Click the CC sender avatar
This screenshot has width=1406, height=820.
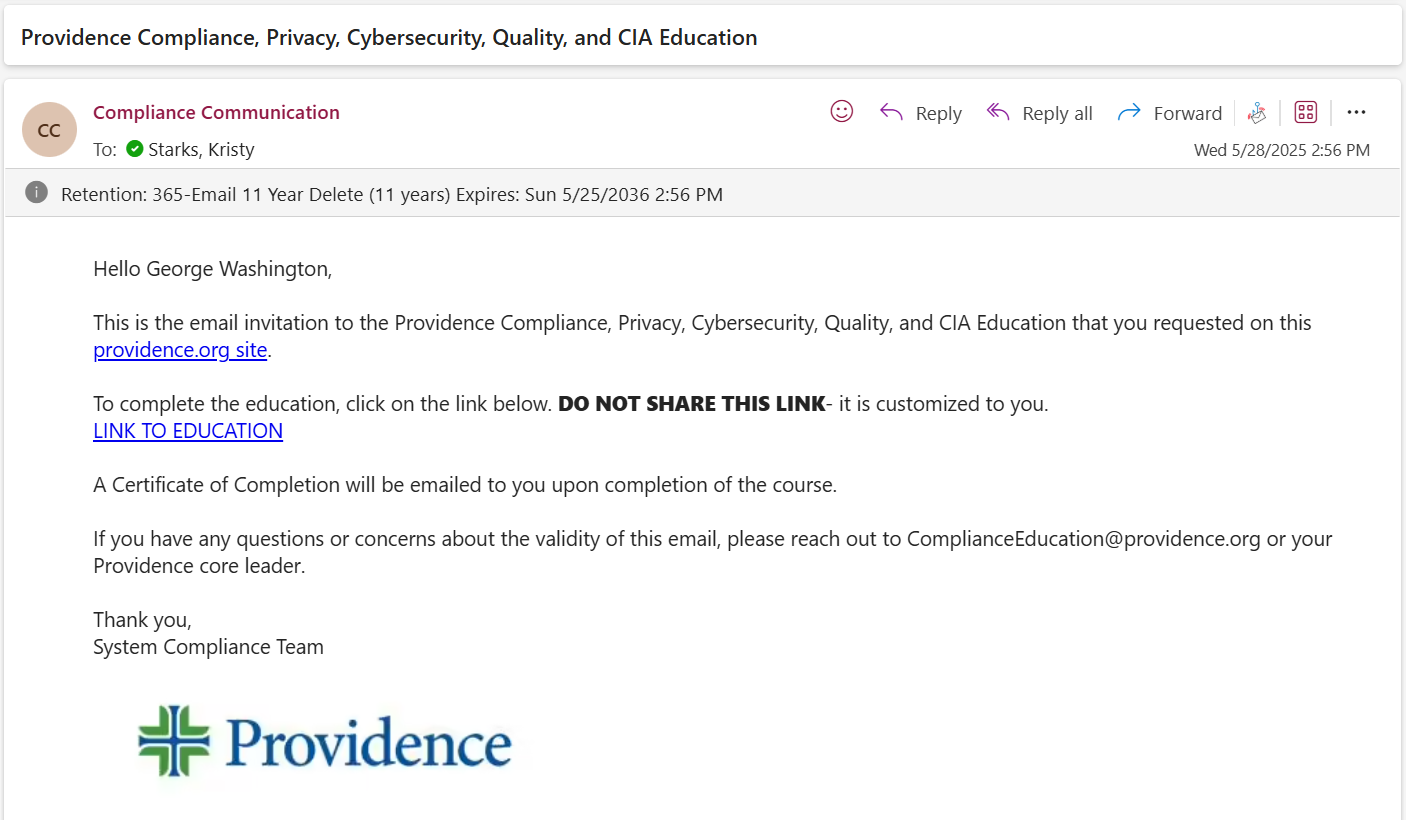pos(49,130)
